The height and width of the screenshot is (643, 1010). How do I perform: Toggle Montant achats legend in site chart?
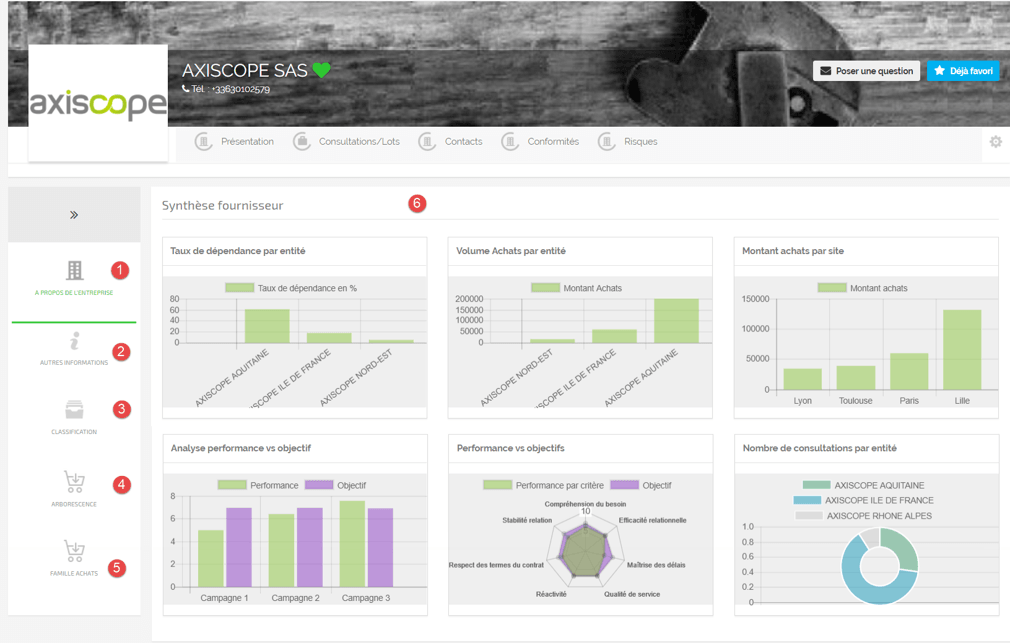(862, 288)
